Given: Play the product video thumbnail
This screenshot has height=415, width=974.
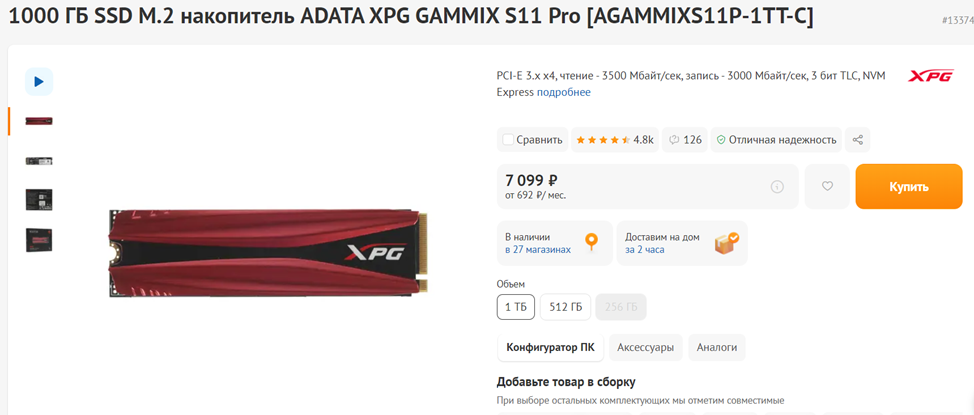Looking at the screenshot, I should (x=39, y=81).
